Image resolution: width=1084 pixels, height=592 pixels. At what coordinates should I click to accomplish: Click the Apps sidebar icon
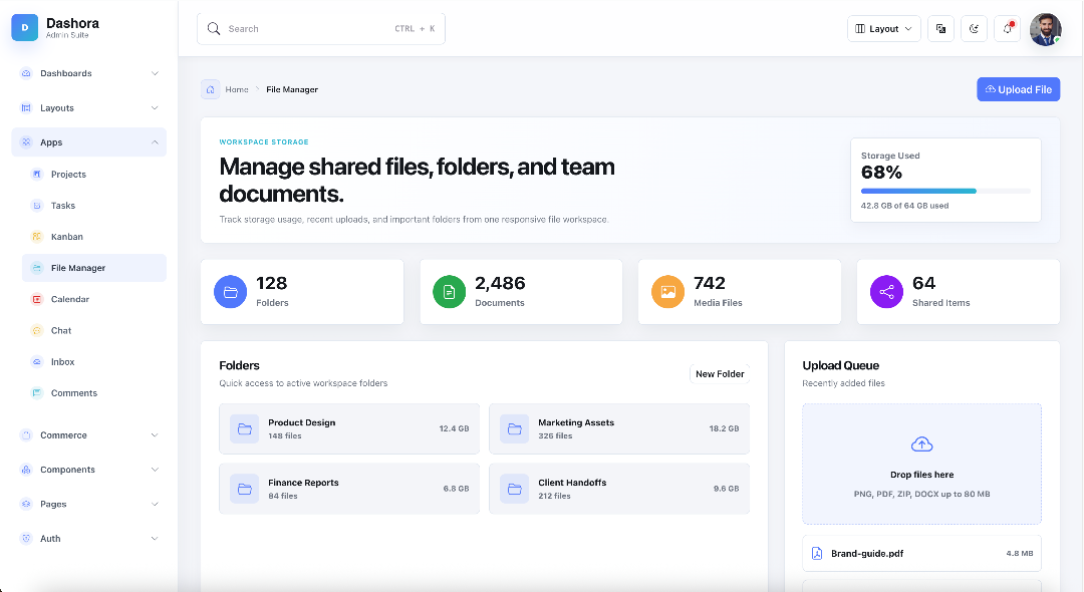(x=26, y=142)
